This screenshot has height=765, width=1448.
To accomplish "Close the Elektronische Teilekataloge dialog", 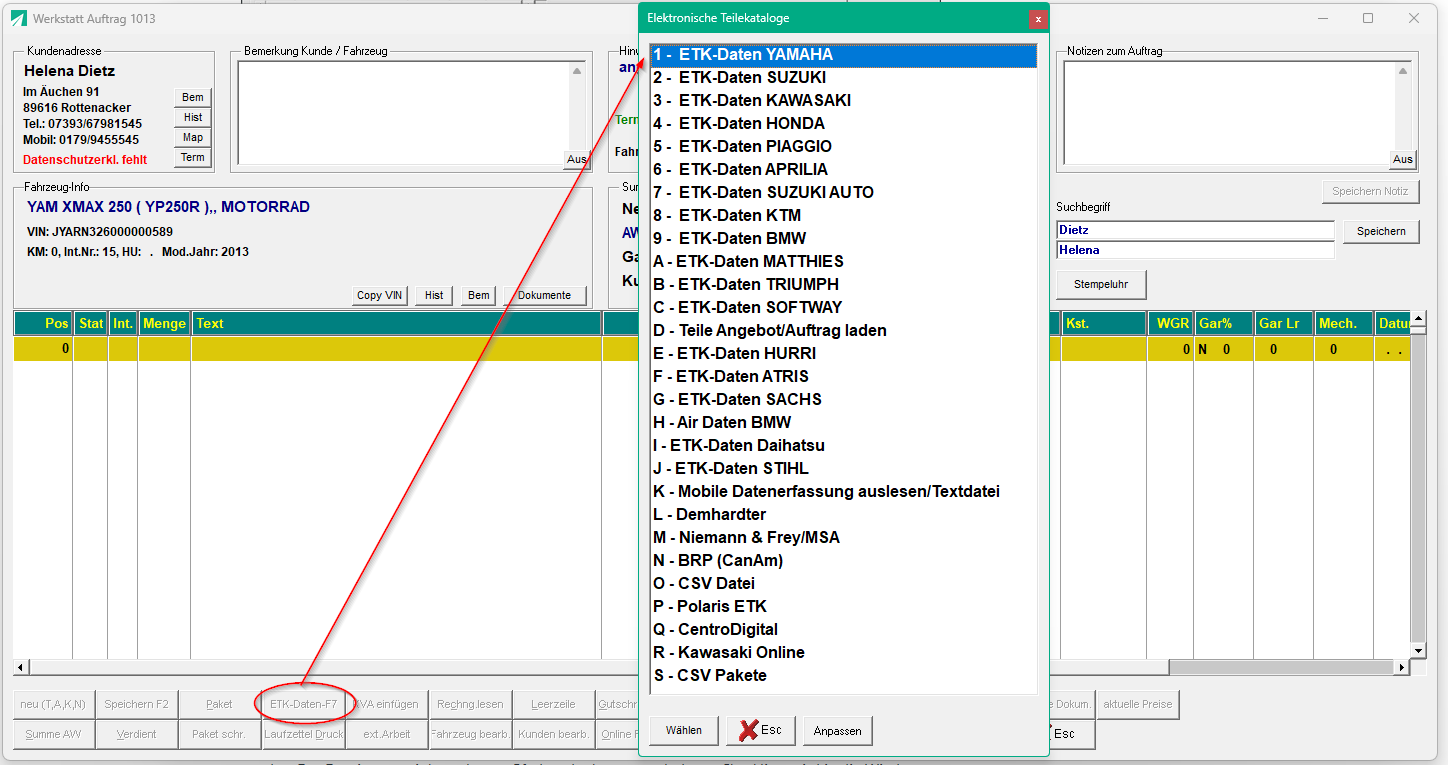I will point(1038,19).
